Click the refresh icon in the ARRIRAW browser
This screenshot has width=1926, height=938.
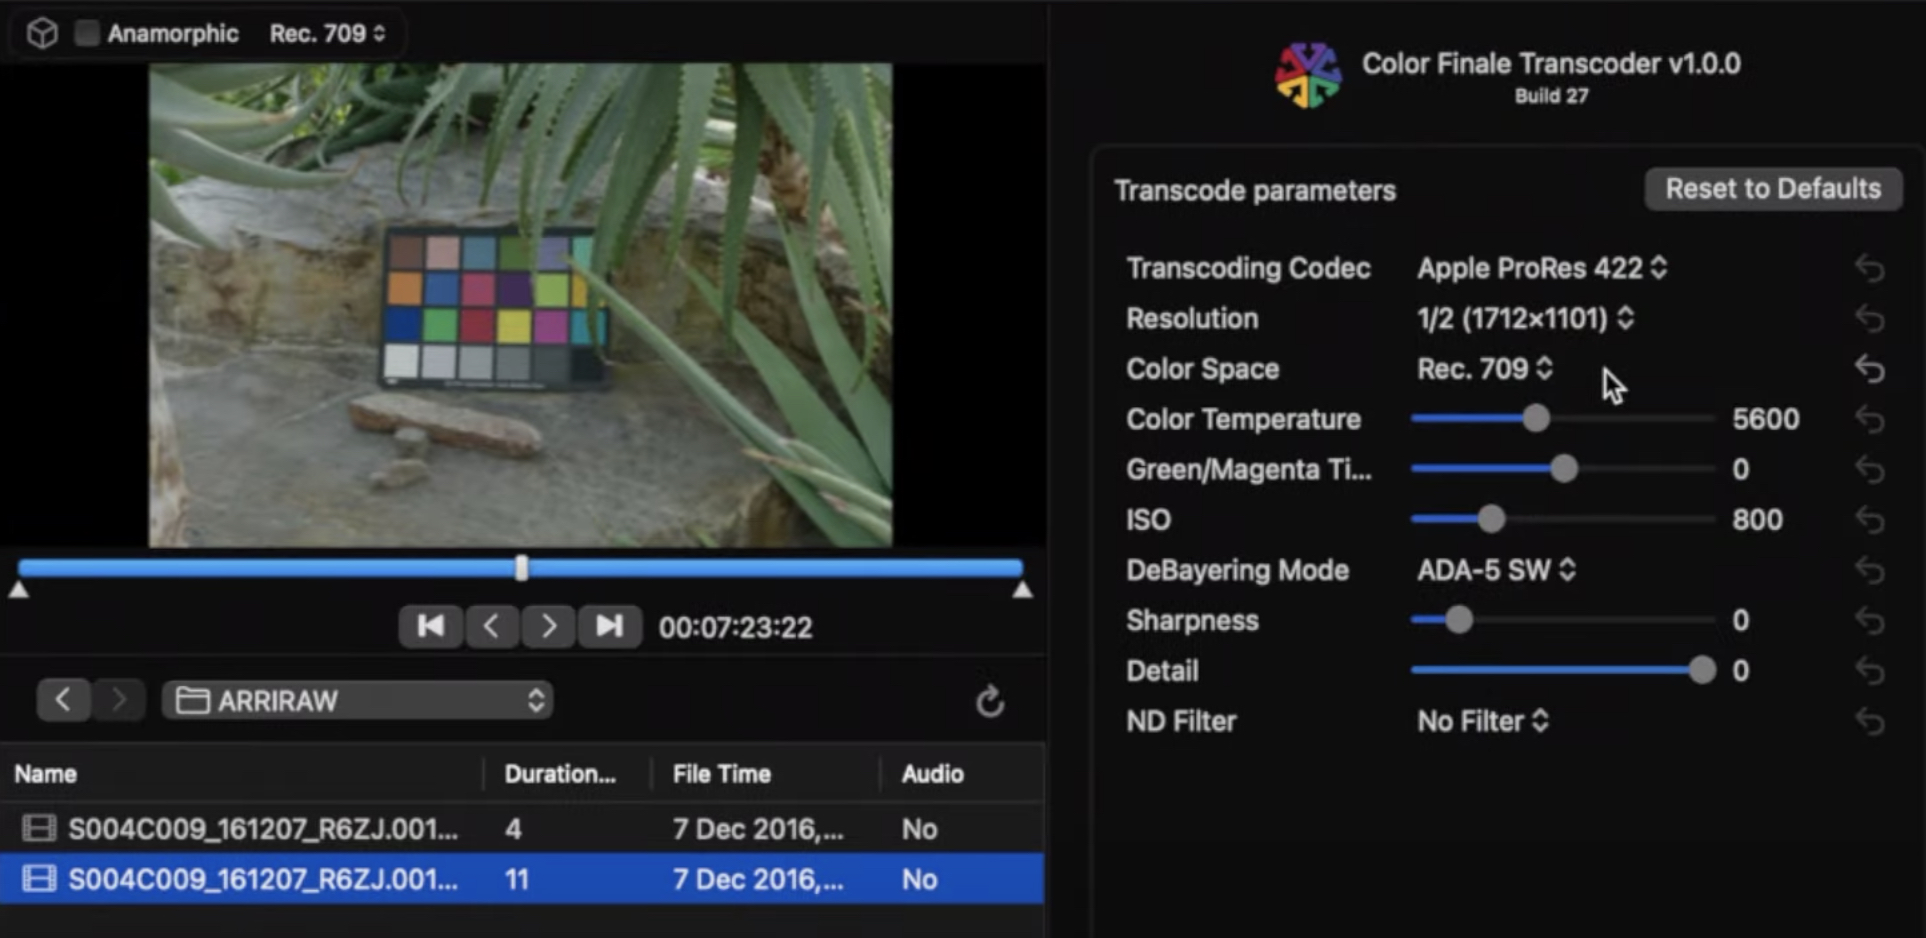tap(989, 701)
